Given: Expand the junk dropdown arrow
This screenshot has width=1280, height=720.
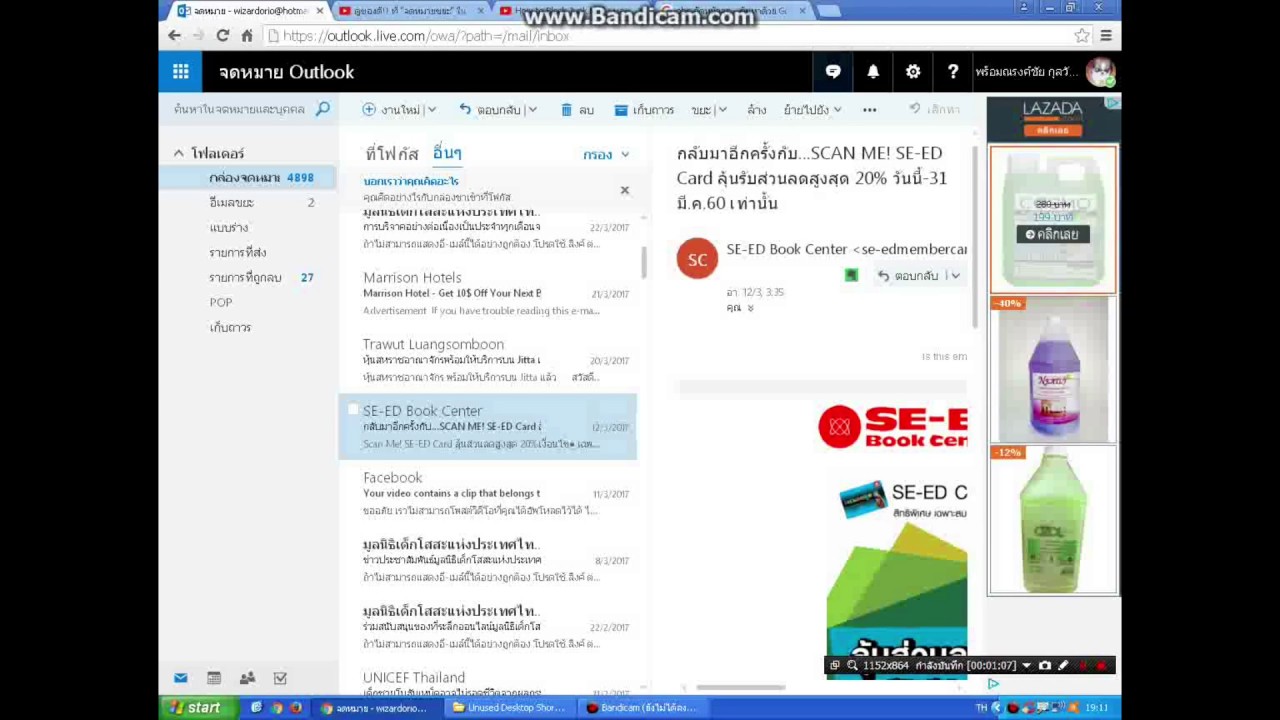Looking at the screenshot, I should (721, 110).
